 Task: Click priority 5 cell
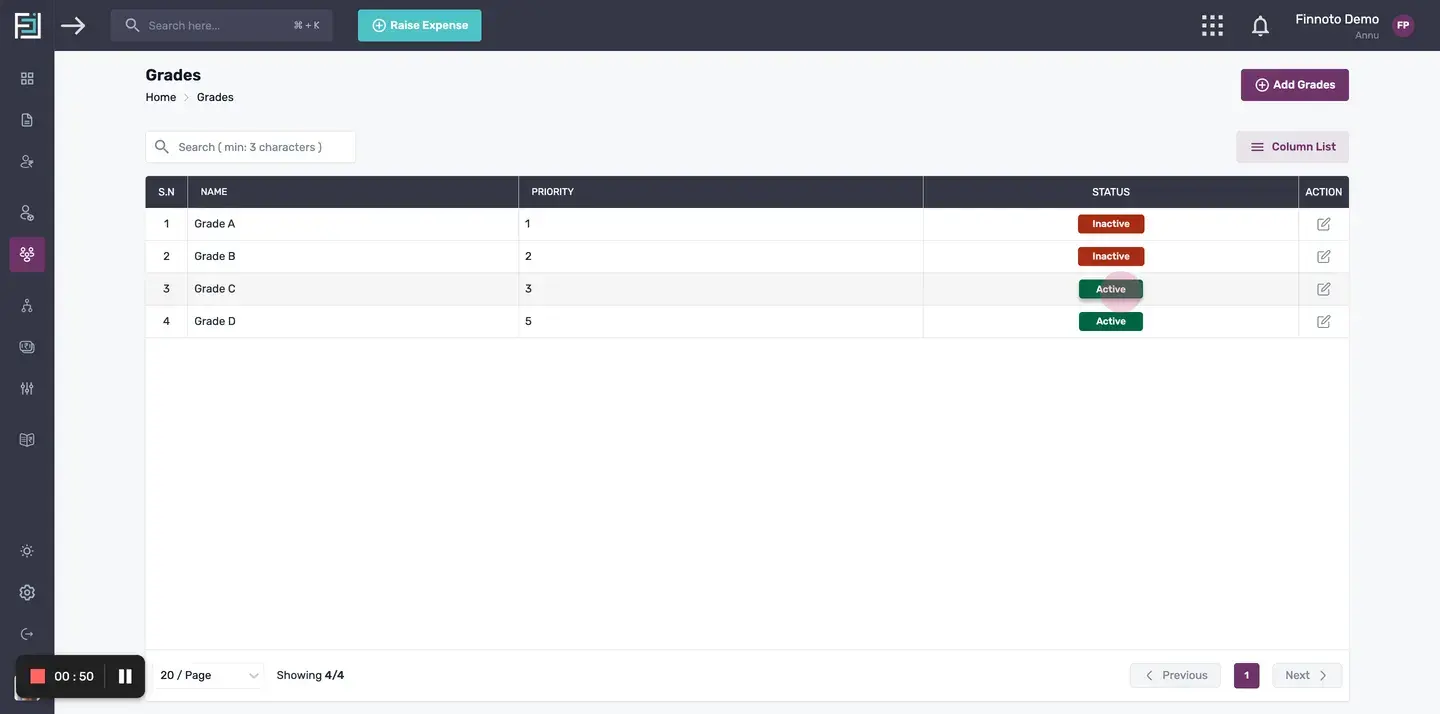tap(721, 322)
